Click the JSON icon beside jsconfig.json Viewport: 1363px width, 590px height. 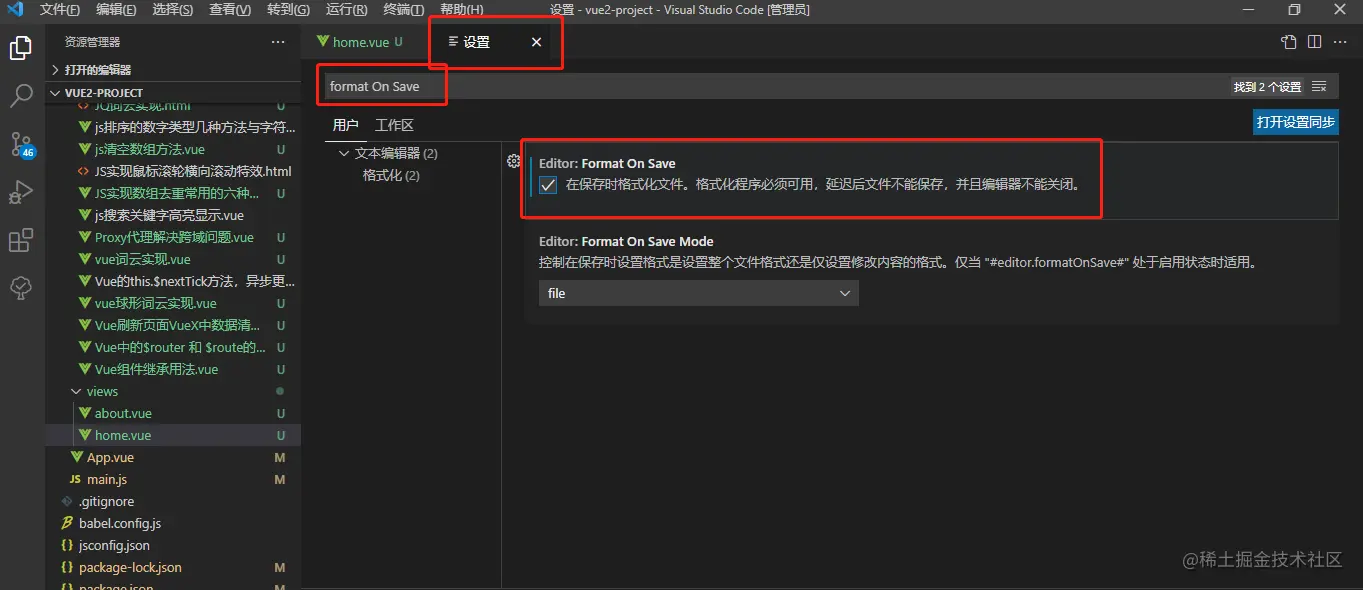click(x=67, y=545)
